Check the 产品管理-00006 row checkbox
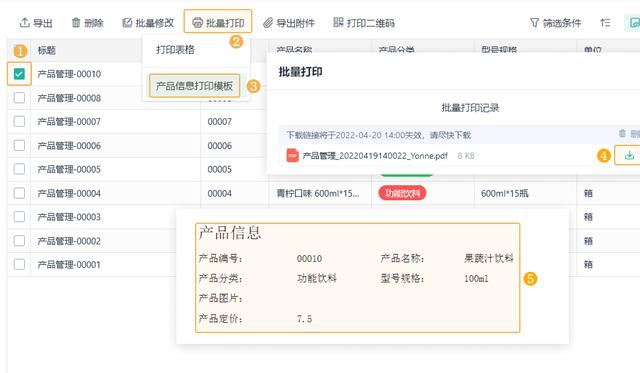The width and height of the screenshot is (640, 373). click(x=19, y=145)
